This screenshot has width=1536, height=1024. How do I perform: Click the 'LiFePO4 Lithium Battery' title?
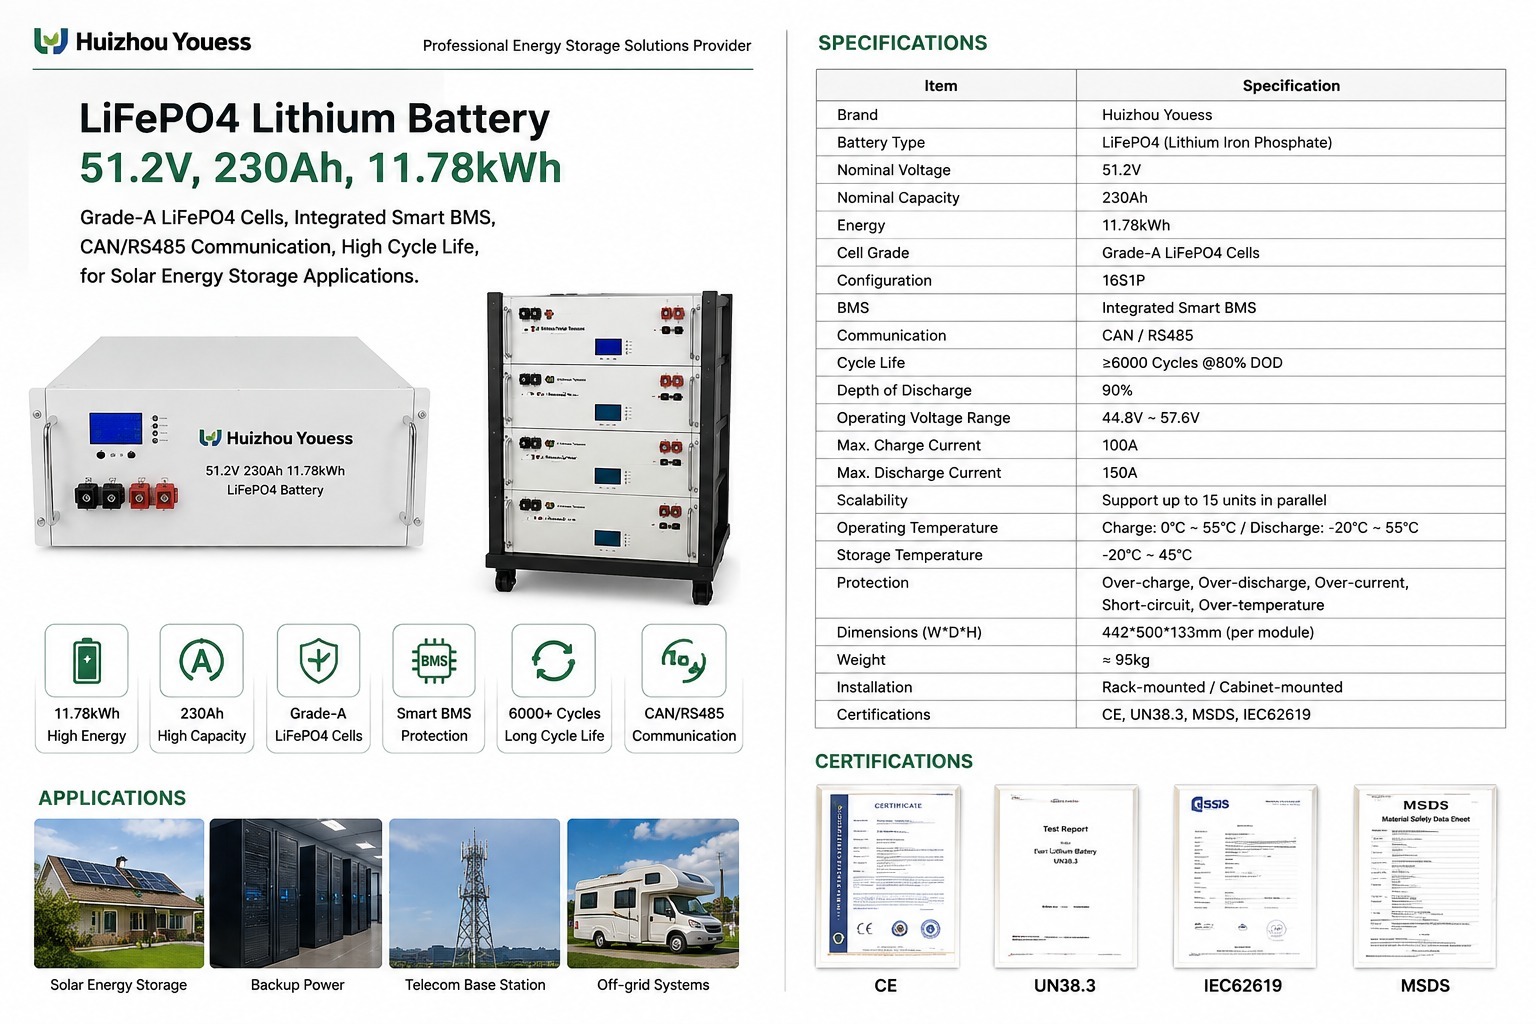coord(314,118)
